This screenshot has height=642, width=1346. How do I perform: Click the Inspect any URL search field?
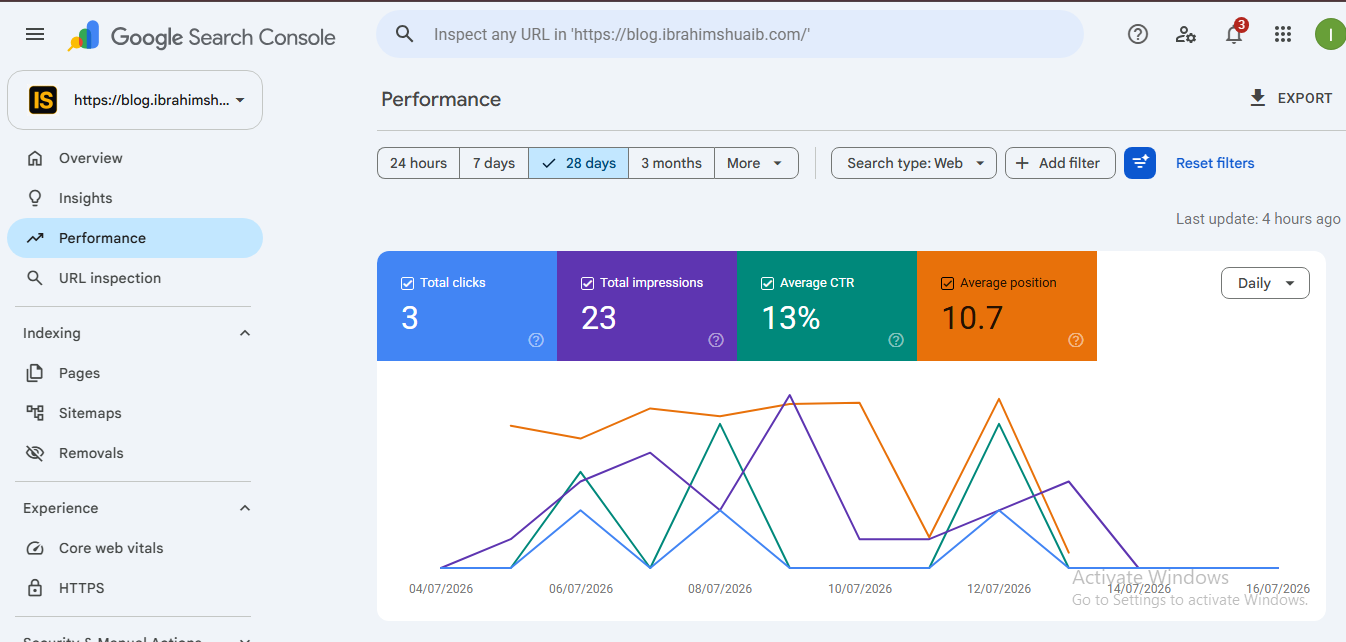click(730, 34)
